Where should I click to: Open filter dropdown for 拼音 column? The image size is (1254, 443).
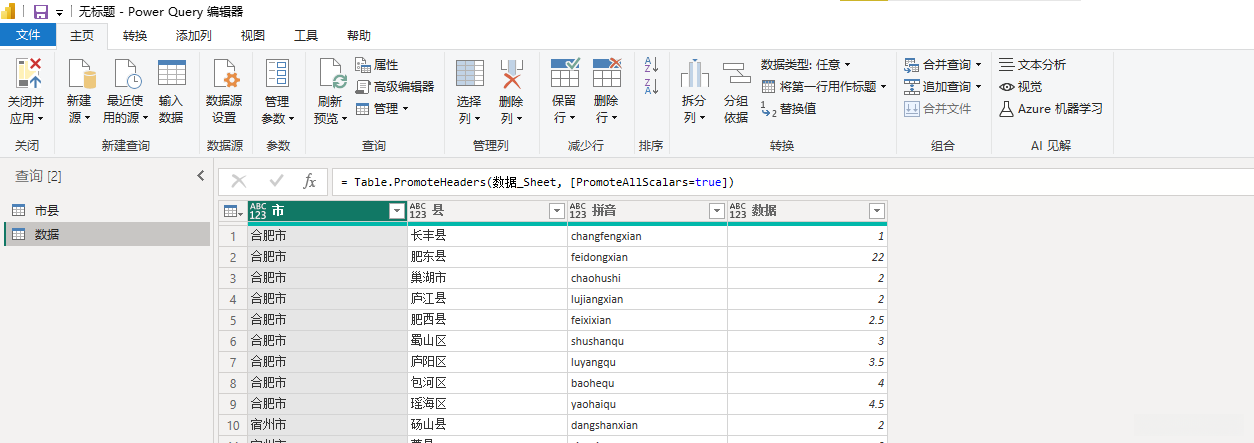click(x=716, y=211)
